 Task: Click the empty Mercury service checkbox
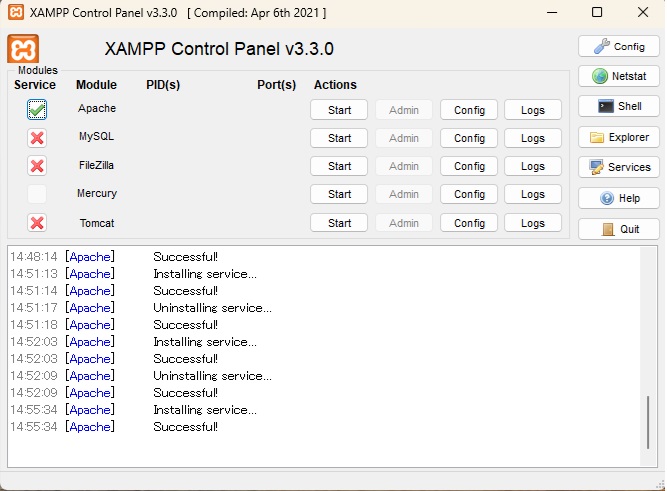point(37,194)
